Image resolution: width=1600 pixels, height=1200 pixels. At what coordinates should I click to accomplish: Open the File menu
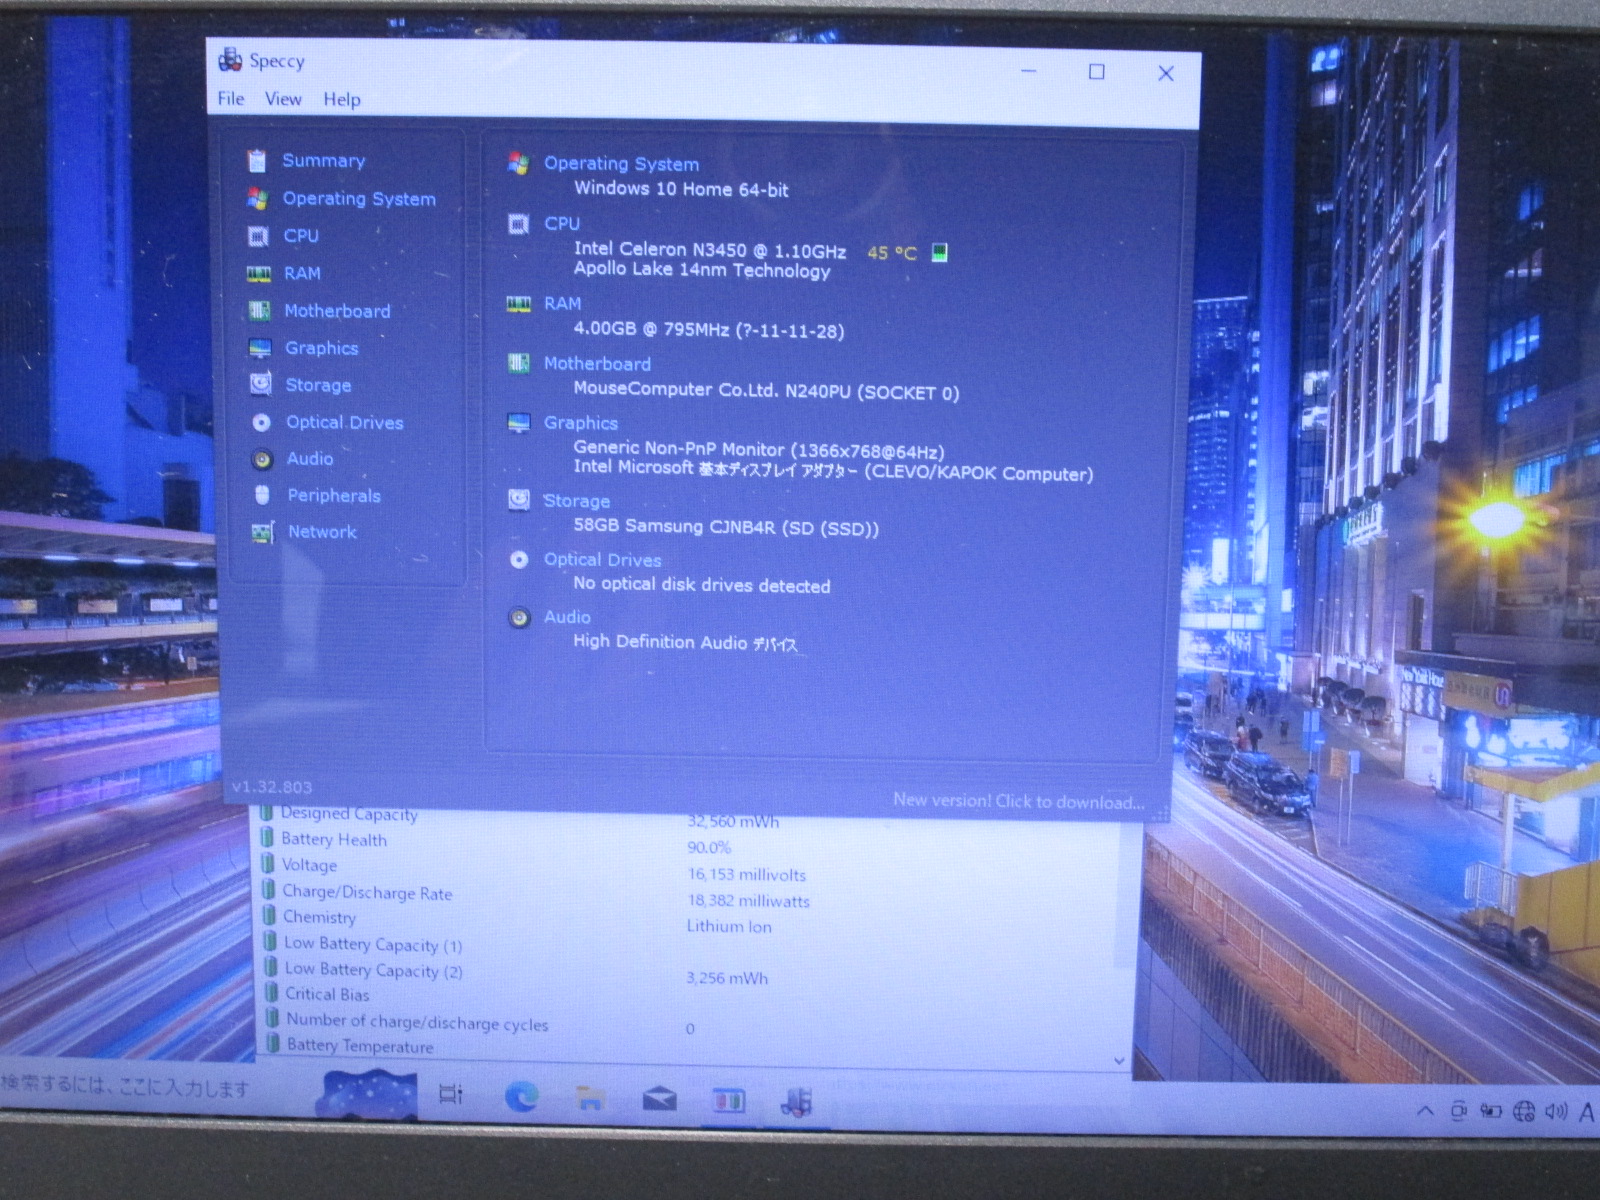pyautogui.click(x=231, y=99)
